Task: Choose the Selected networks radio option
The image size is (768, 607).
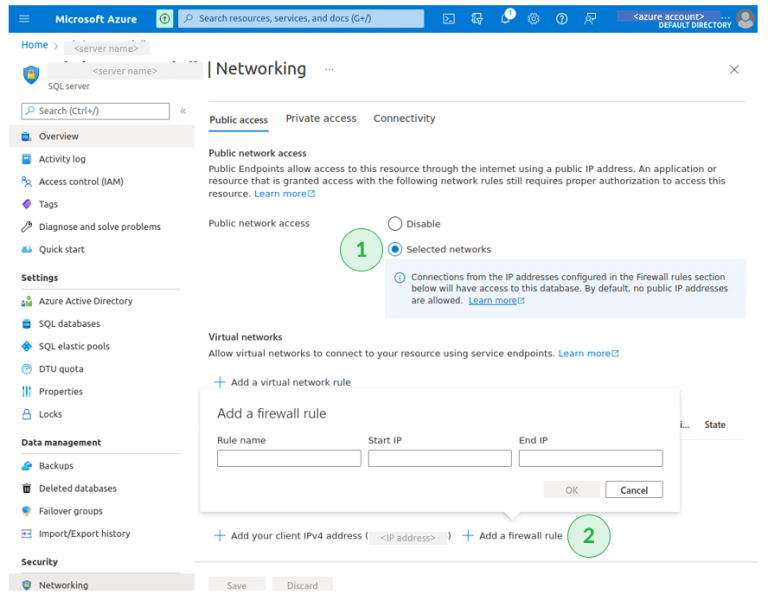Action: point(396,249)
